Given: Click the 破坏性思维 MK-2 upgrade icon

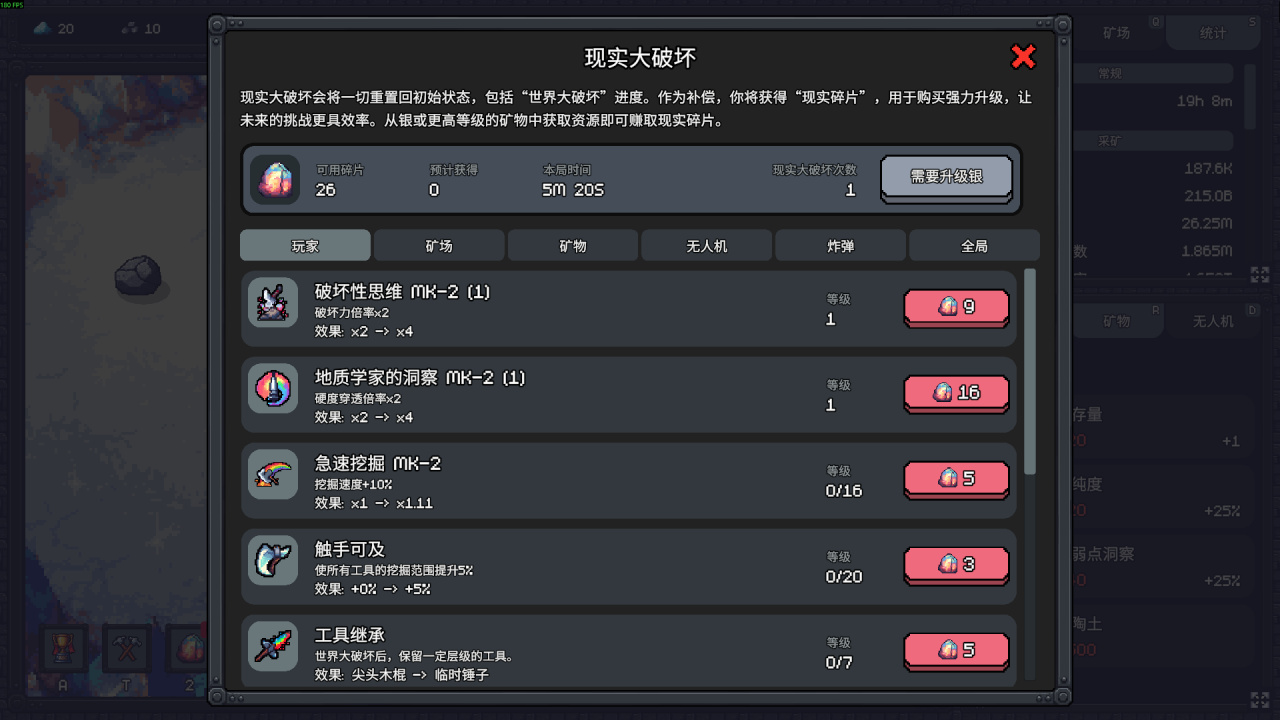Looking at the screenshot, I should (x=273, y=303).
